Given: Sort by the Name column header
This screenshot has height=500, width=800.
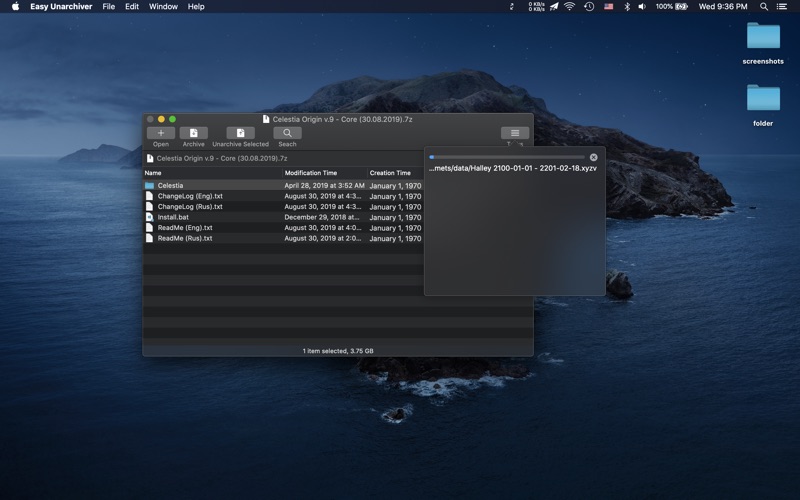Looking at the screenshot, I should pyautogui.click(x=212, y=173).
